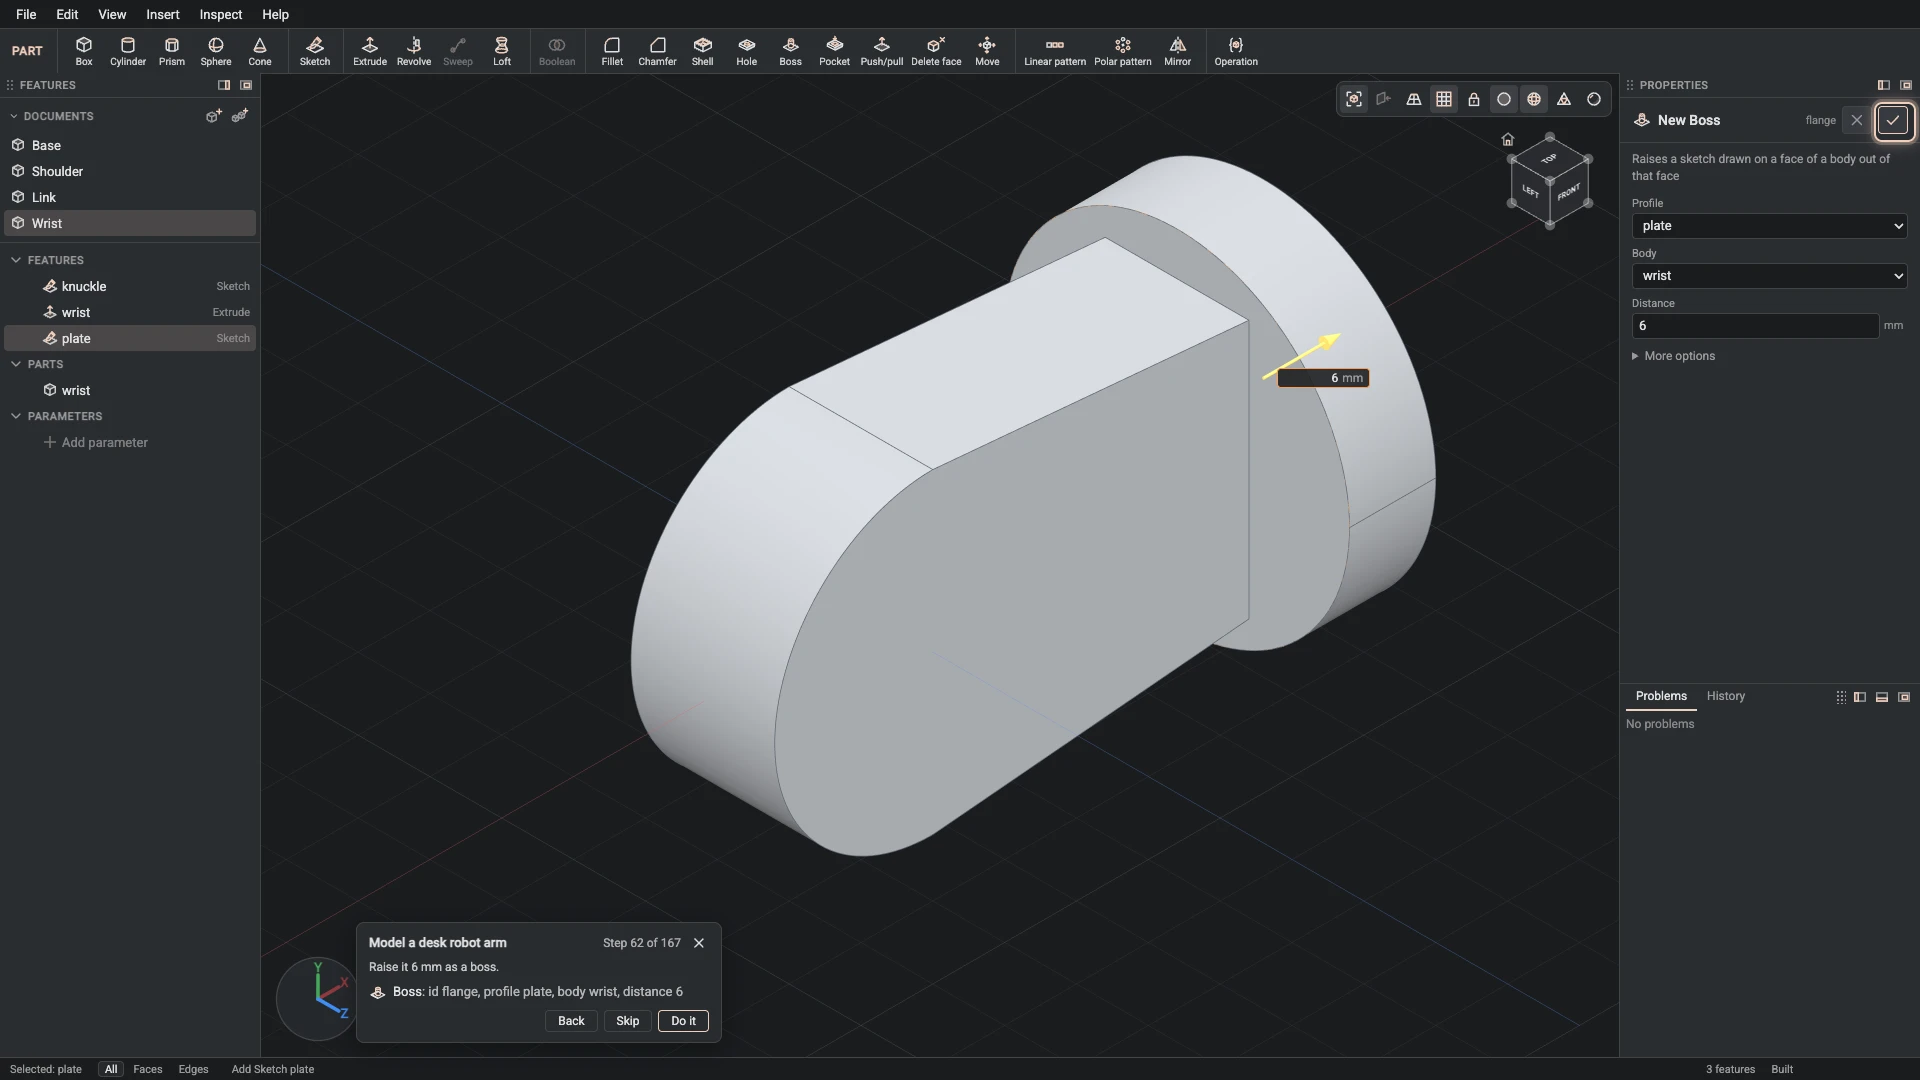Image resolution: width=1920 pixels, height=1080 pixels.
Task: Toggle perspective view in viewport toolbar
Action: [x=1414, y=99]
